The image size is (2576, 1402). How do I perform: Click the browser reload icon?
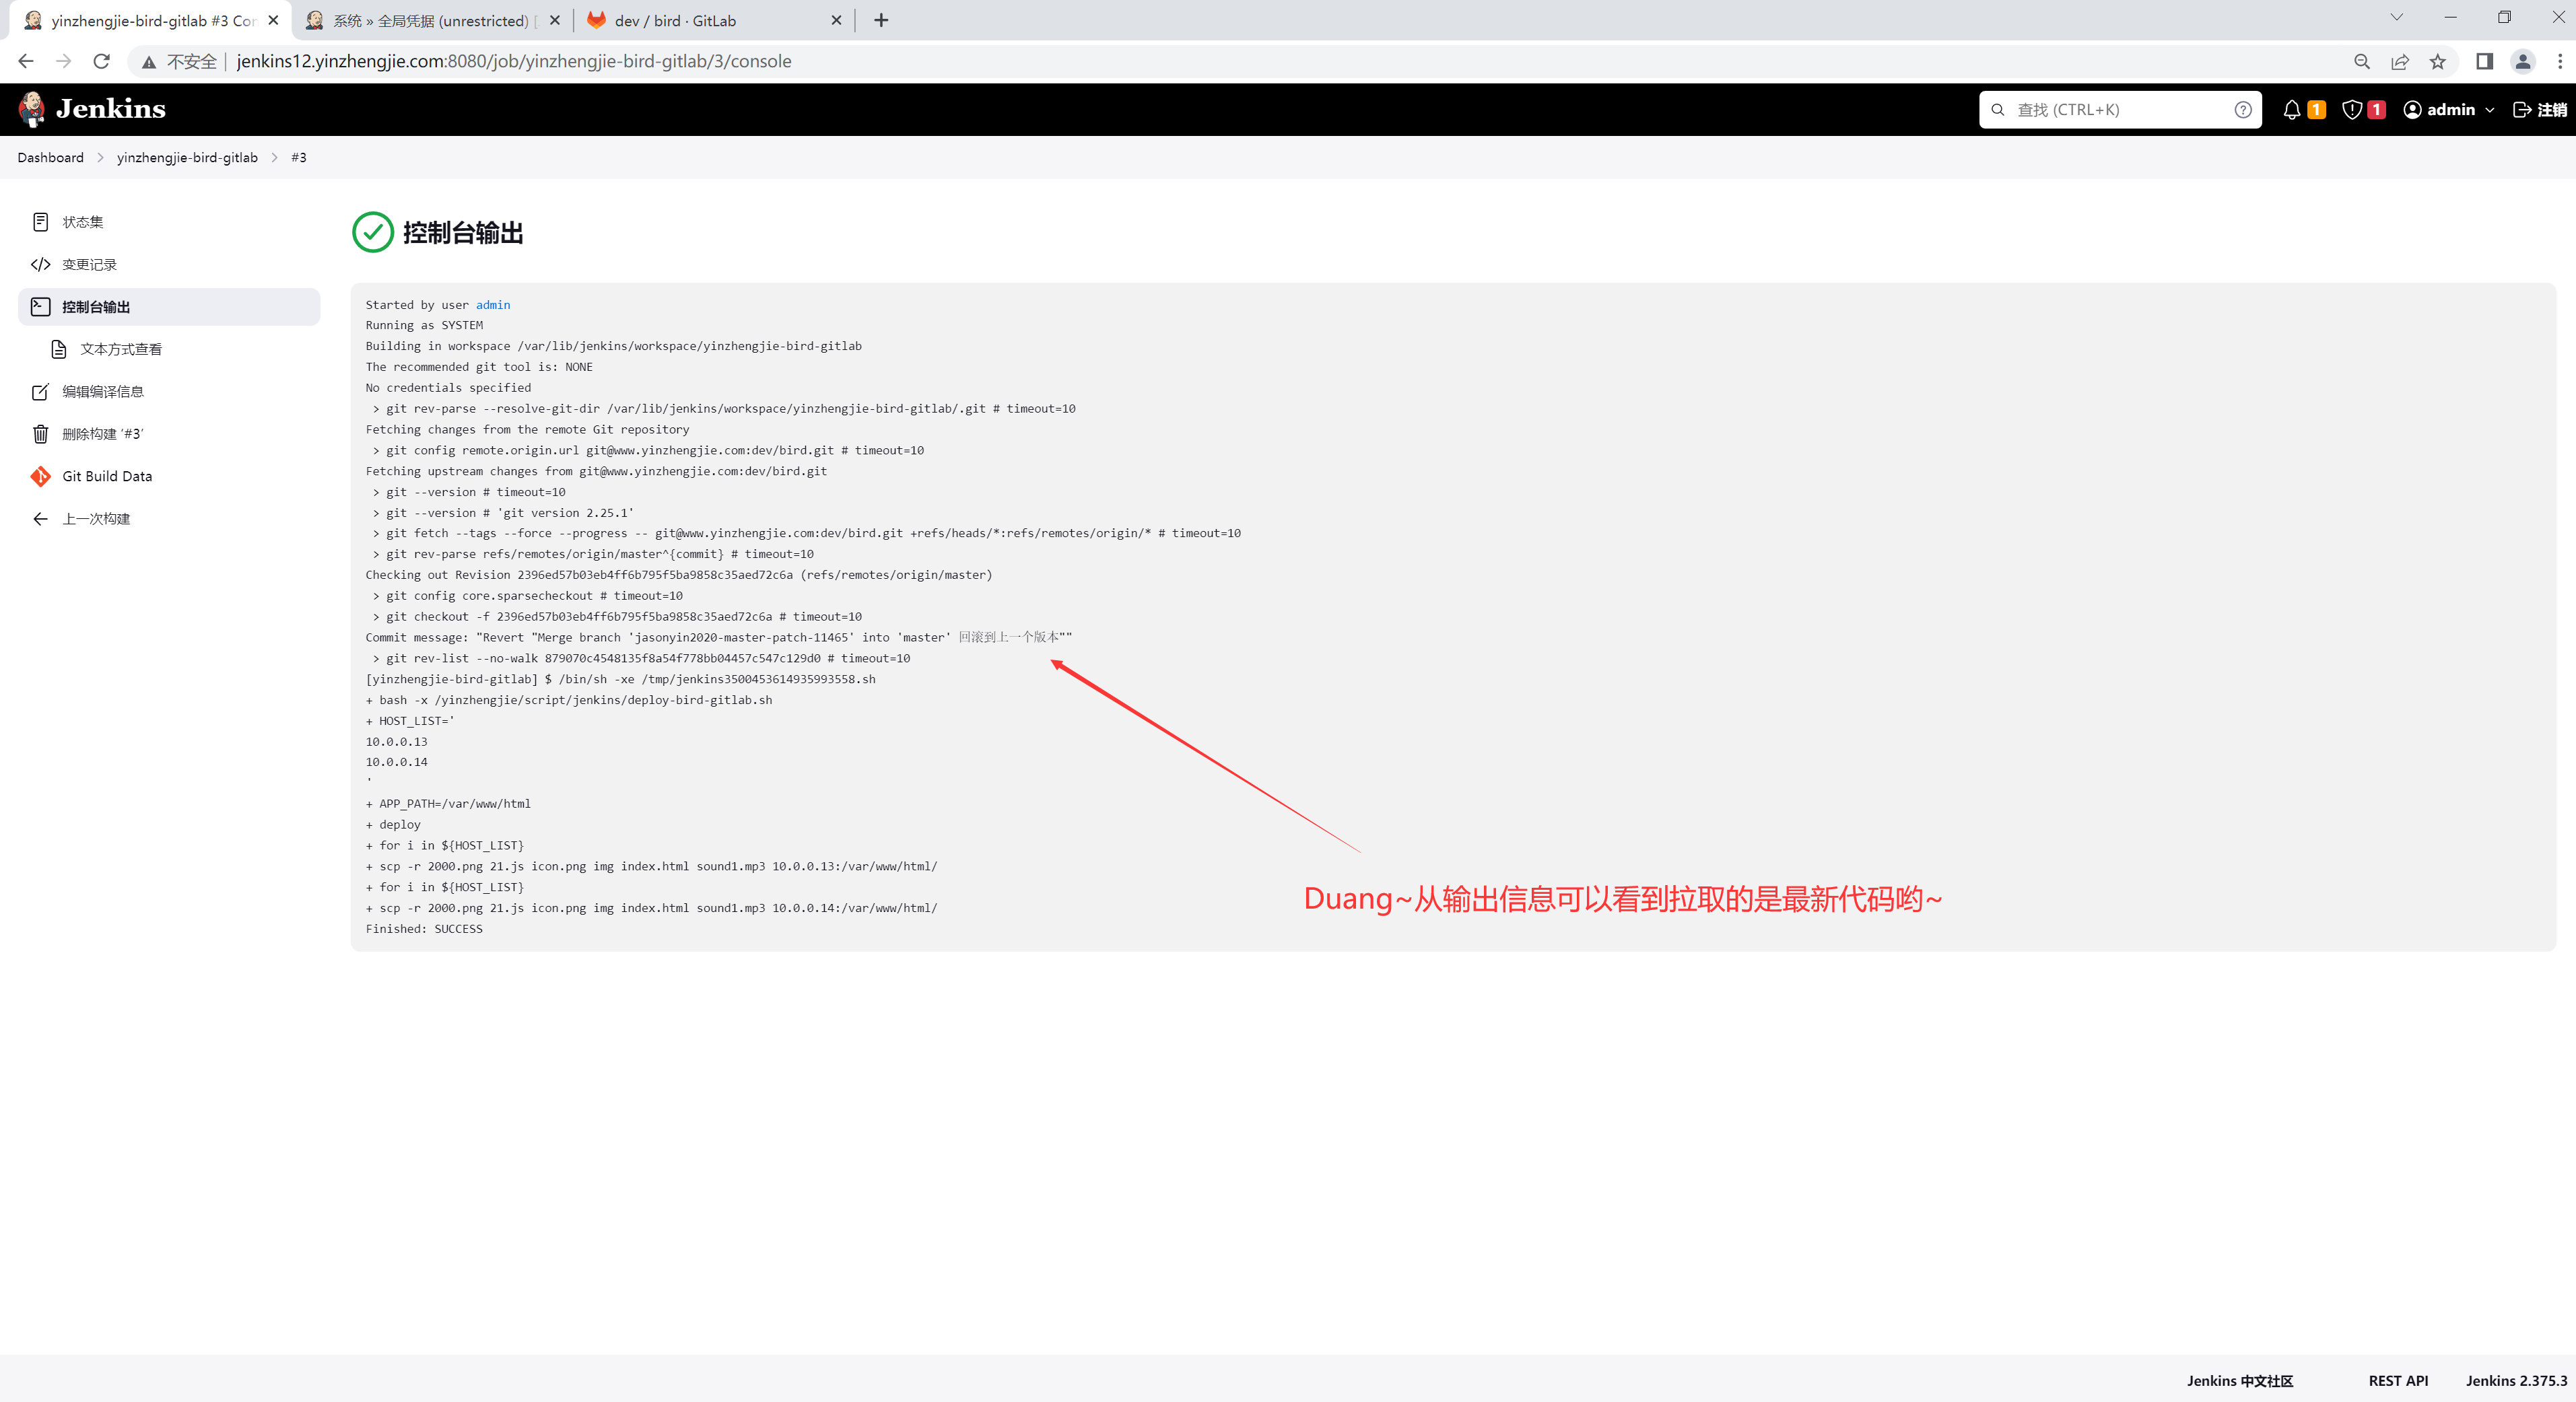click(101, 61)
